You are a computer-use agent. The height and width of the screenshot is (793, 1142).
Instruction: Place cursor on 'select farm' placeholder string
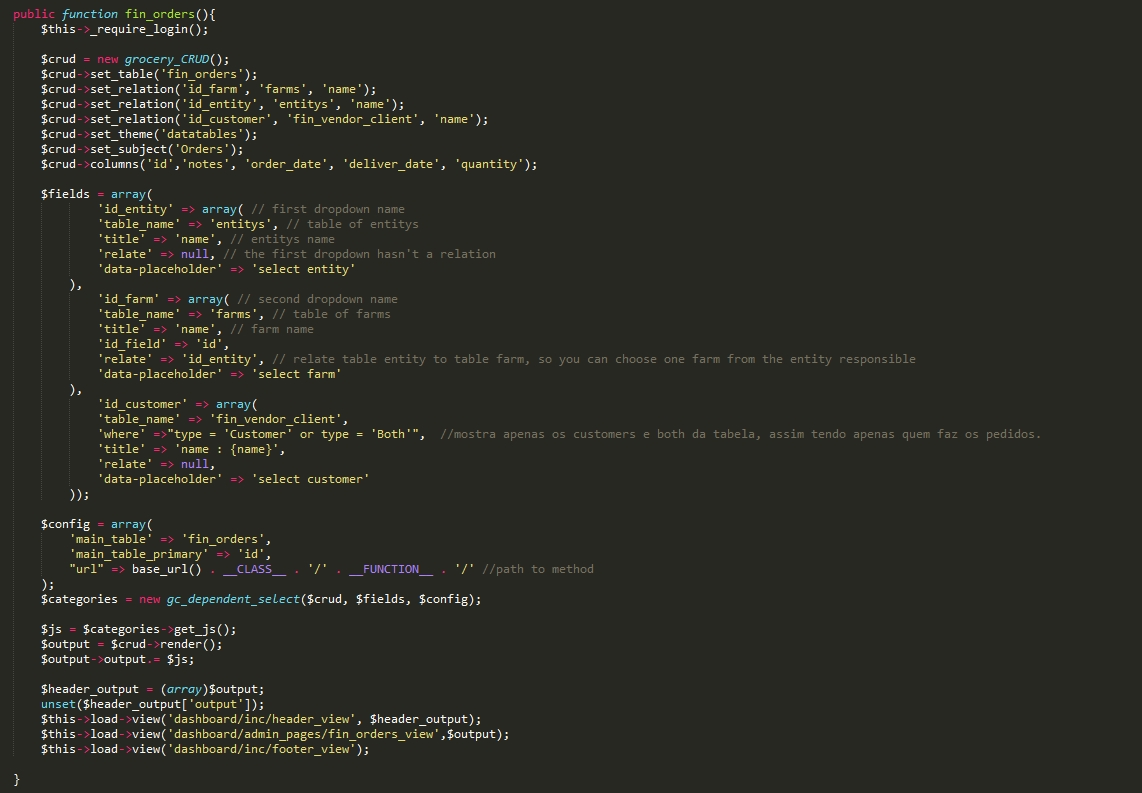point(296,374)
